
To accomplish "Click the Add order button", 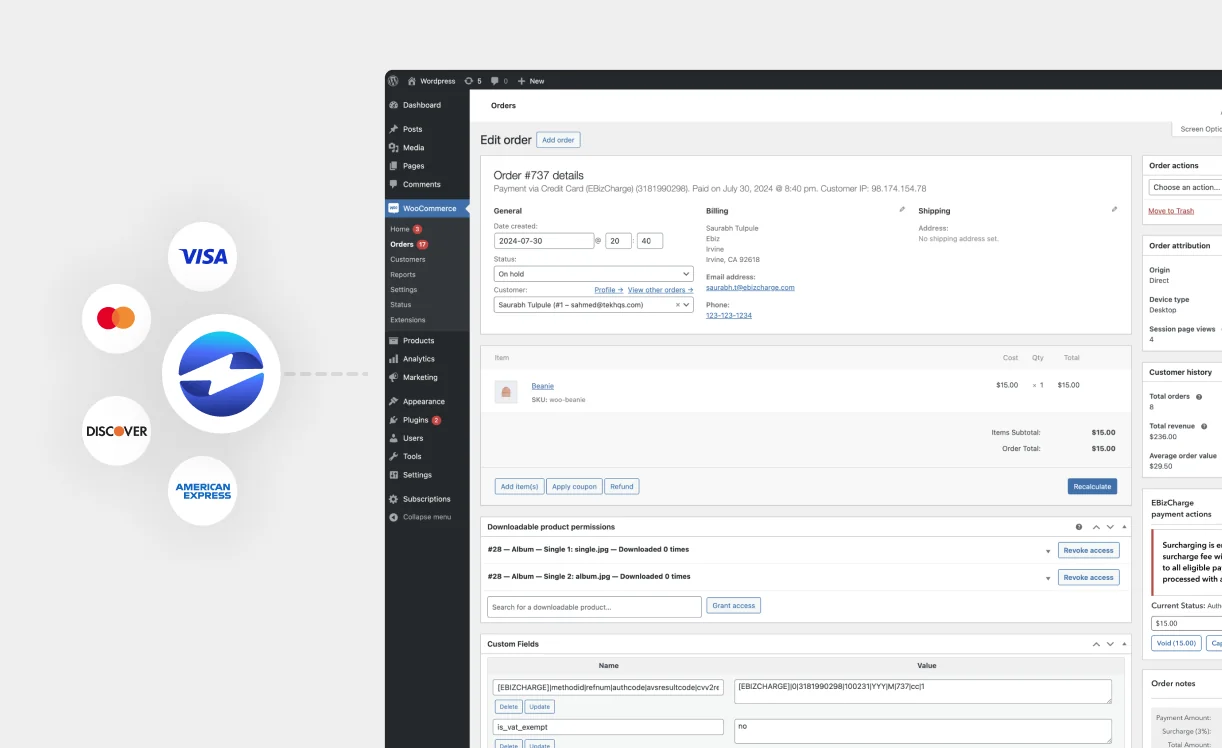I will (x=558, y=140).
